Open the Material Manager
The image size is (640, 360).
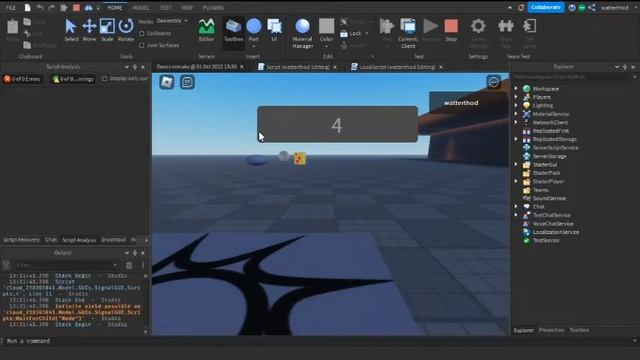[302, 33]
